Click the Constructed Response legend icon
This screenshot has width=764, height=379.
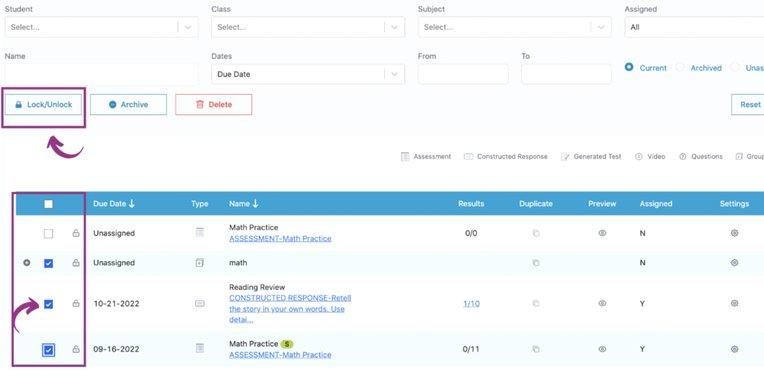468,157
